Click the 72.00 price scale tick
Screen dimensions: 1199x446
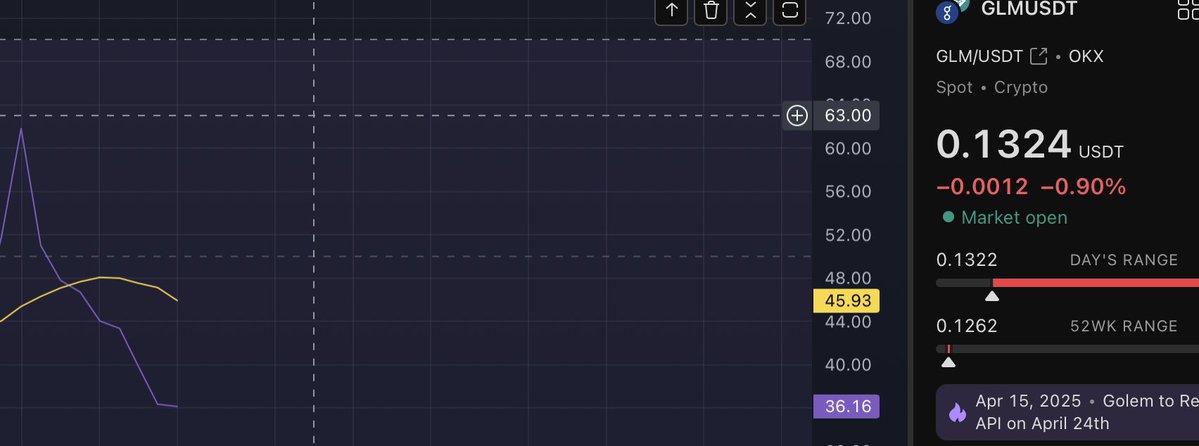(x=848, y=18)
